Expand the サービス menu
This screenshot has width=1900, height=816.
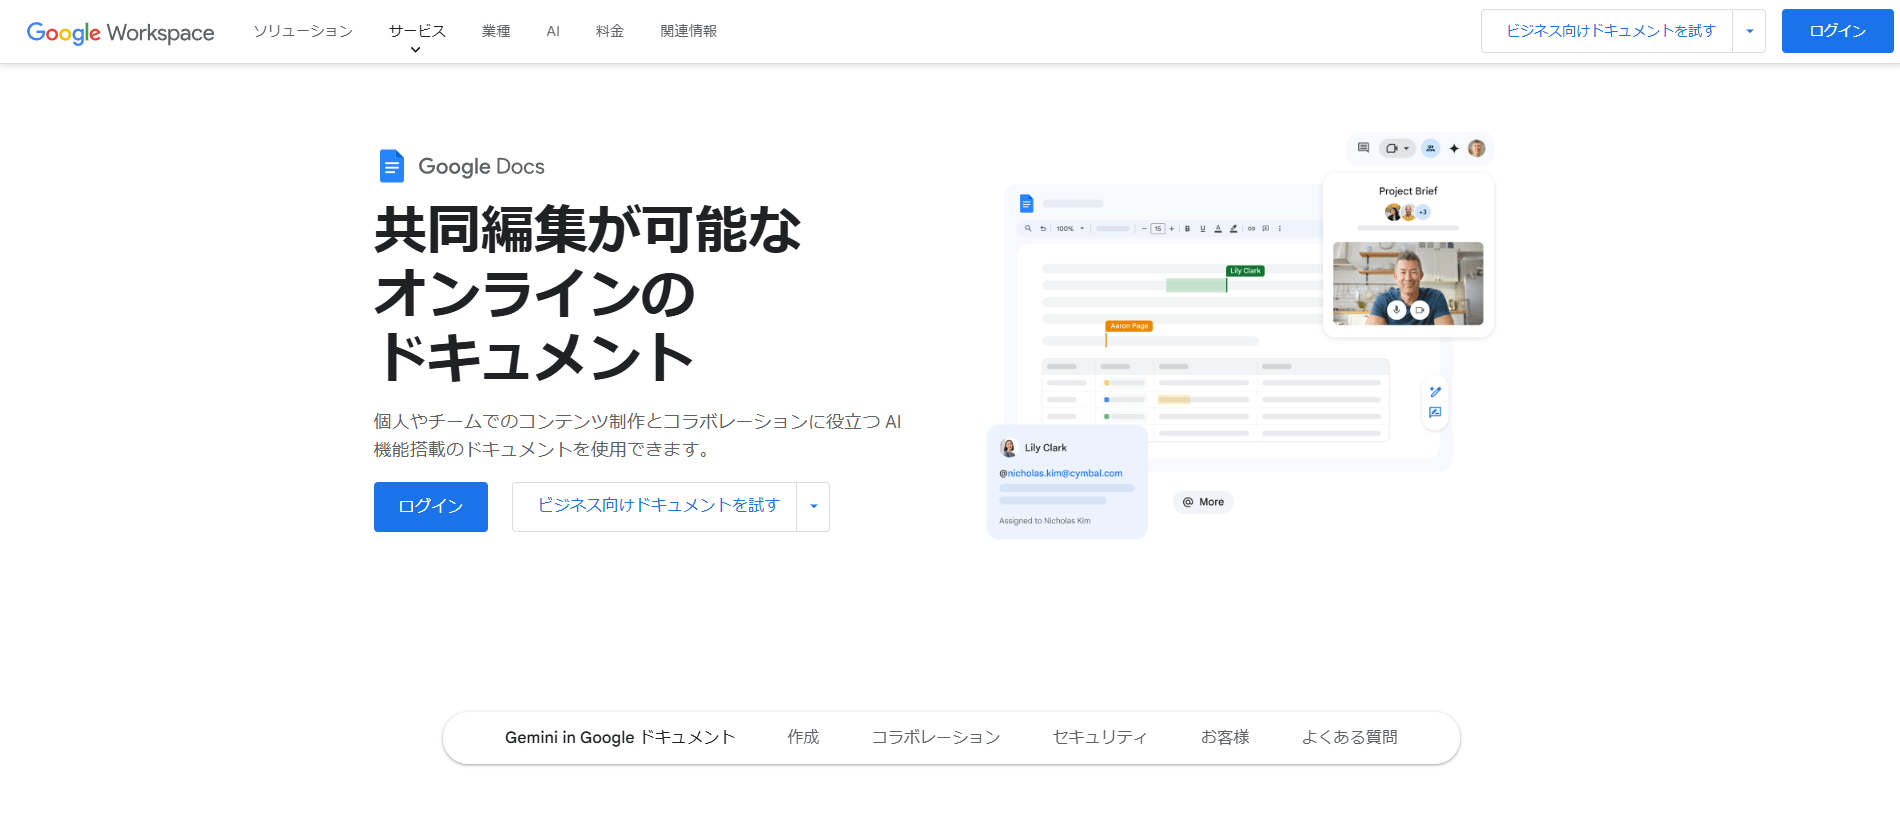[417, 31]
